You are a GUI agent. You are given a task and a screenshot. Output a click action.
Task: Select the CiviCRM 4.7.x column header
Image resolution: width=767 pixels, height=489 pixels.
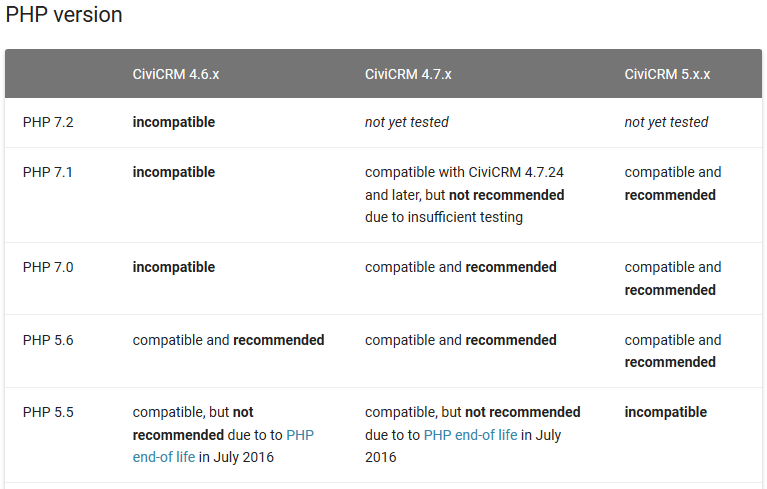pos(408,74)
